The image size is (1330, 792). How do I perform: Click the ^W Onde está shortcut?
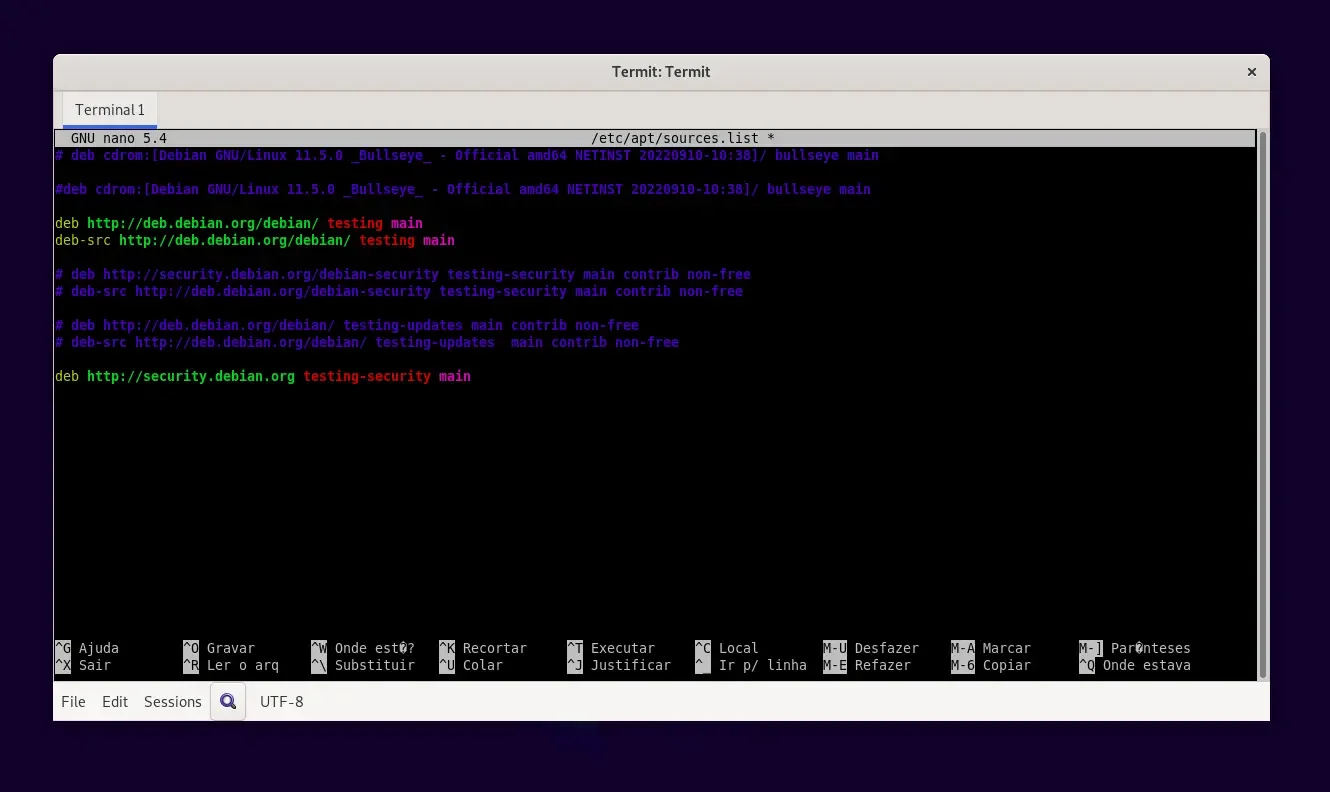tap(363, 648)
